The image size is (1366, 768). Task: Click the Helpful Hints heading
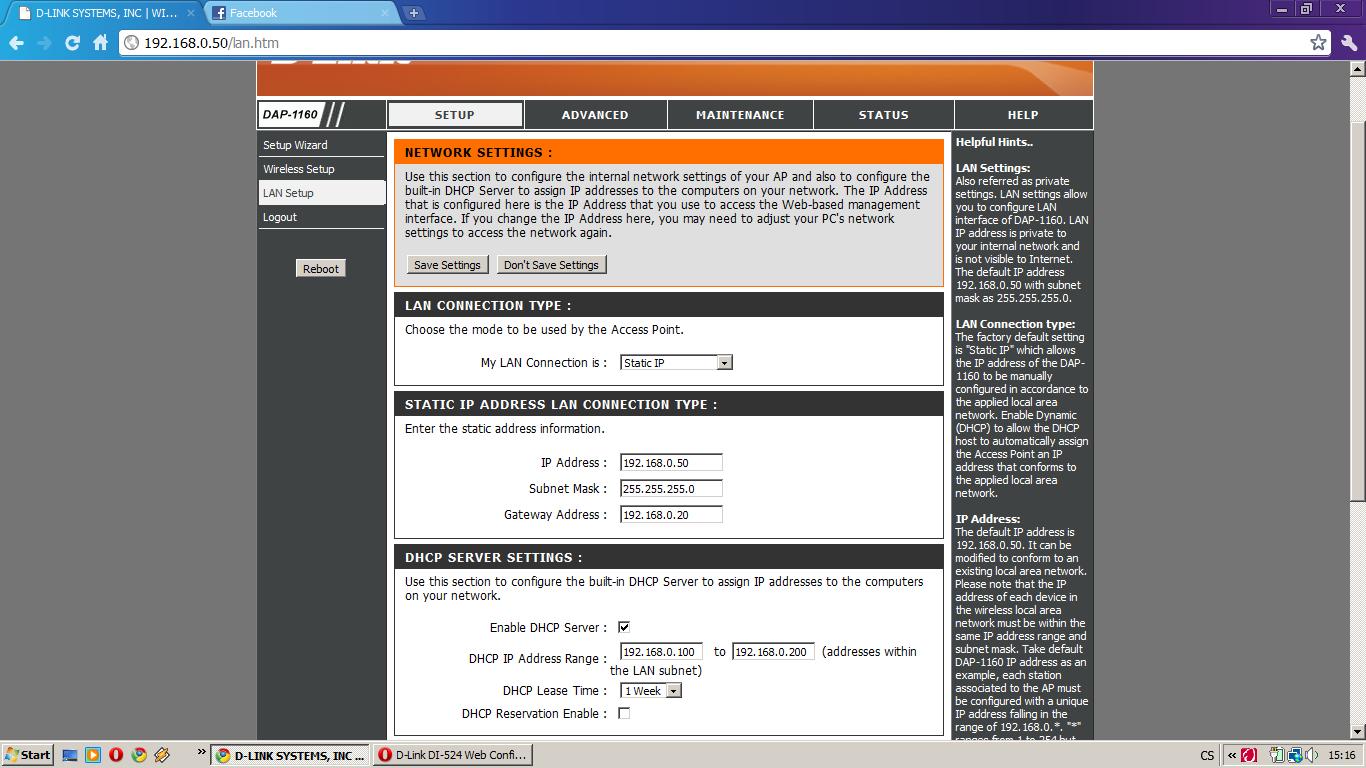coord(994,142)
